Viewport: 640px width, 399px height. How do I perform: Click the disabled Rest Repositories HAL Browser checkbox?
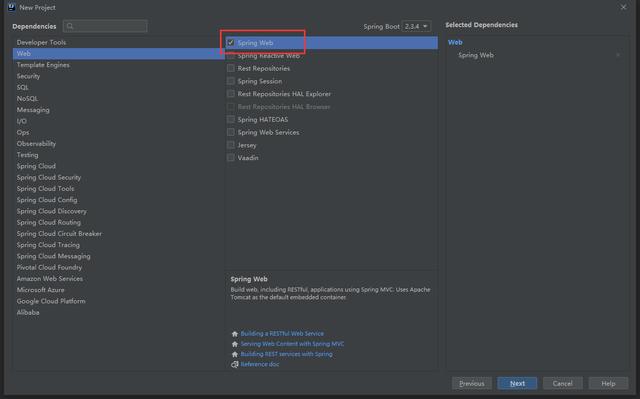tap(231, 106)
